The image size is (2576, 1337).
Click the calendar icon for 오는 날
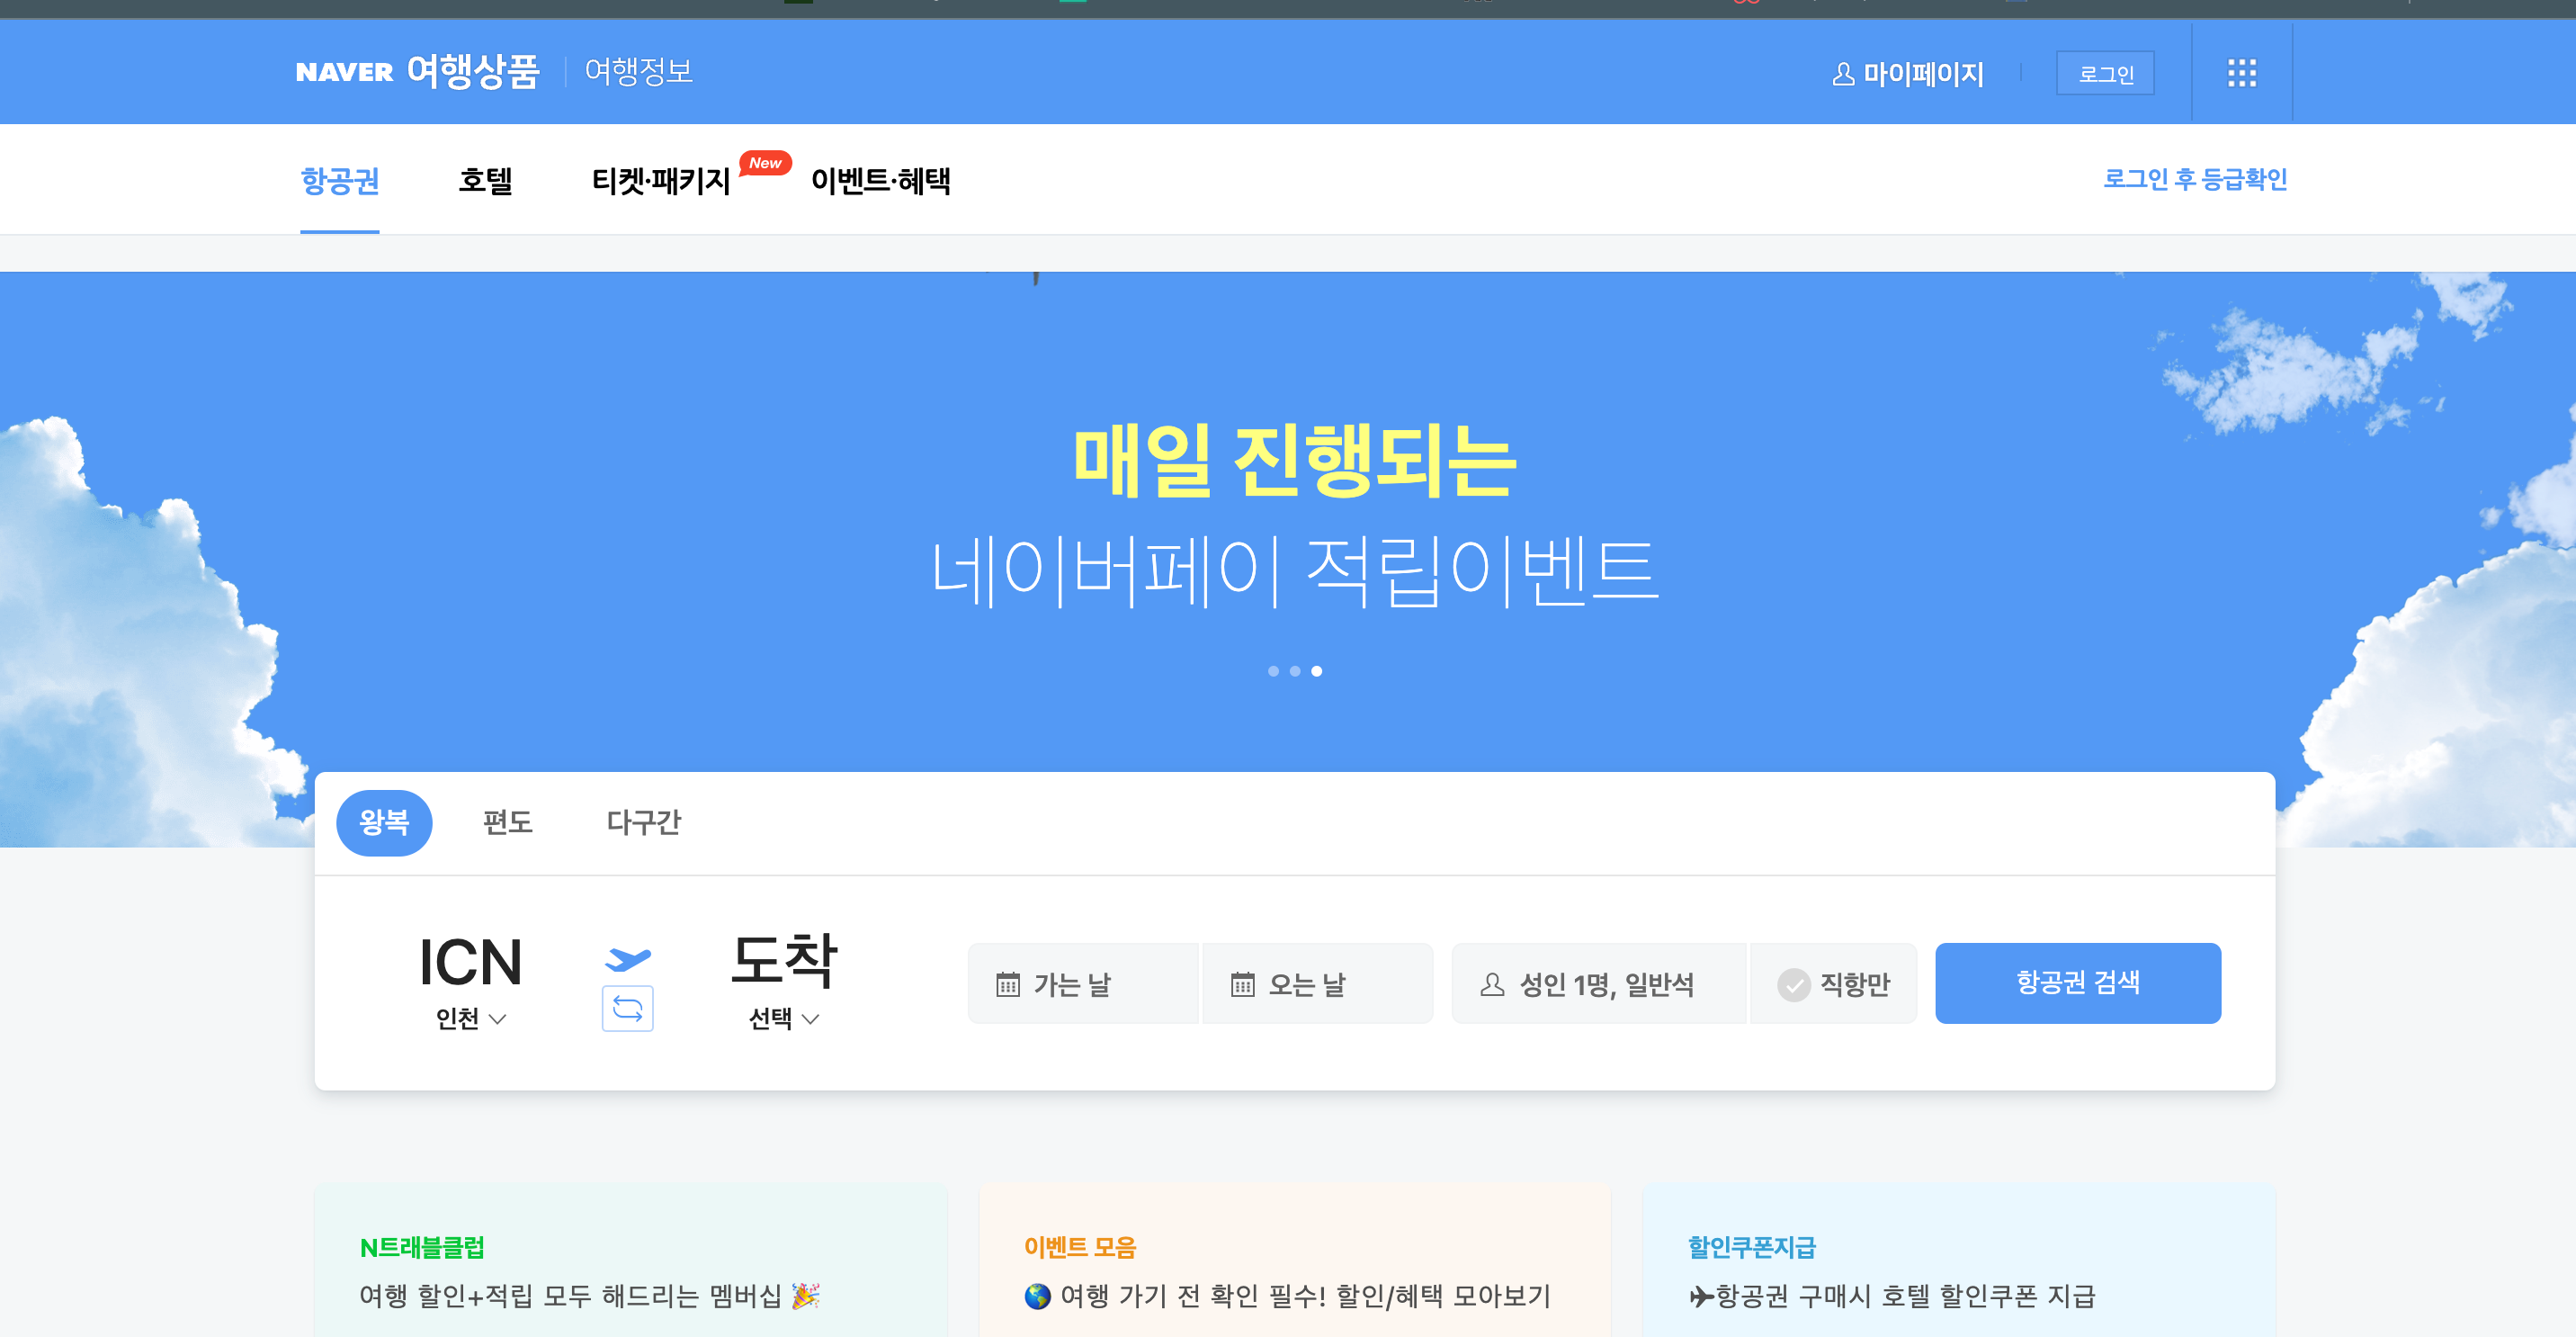(1242, 984)
